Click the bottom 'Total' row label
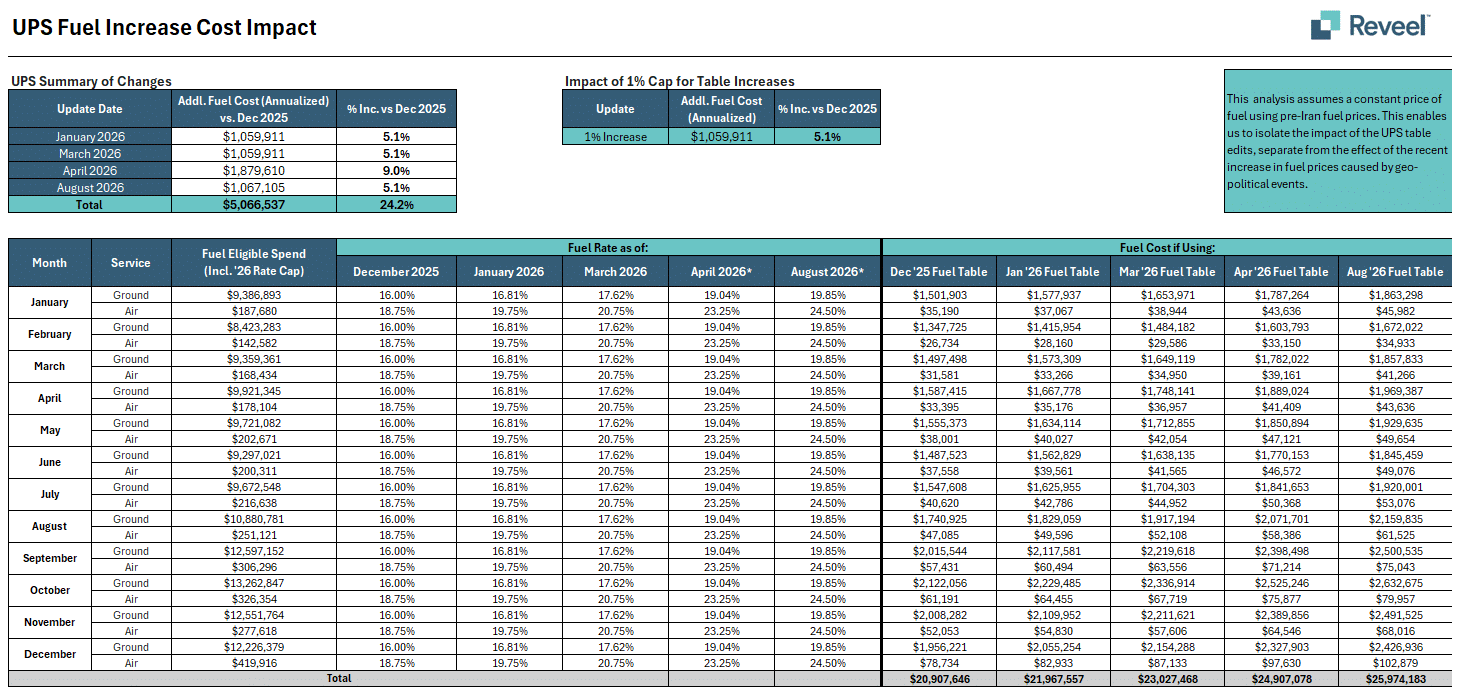1457x692 pixels. tap(338, 679)
